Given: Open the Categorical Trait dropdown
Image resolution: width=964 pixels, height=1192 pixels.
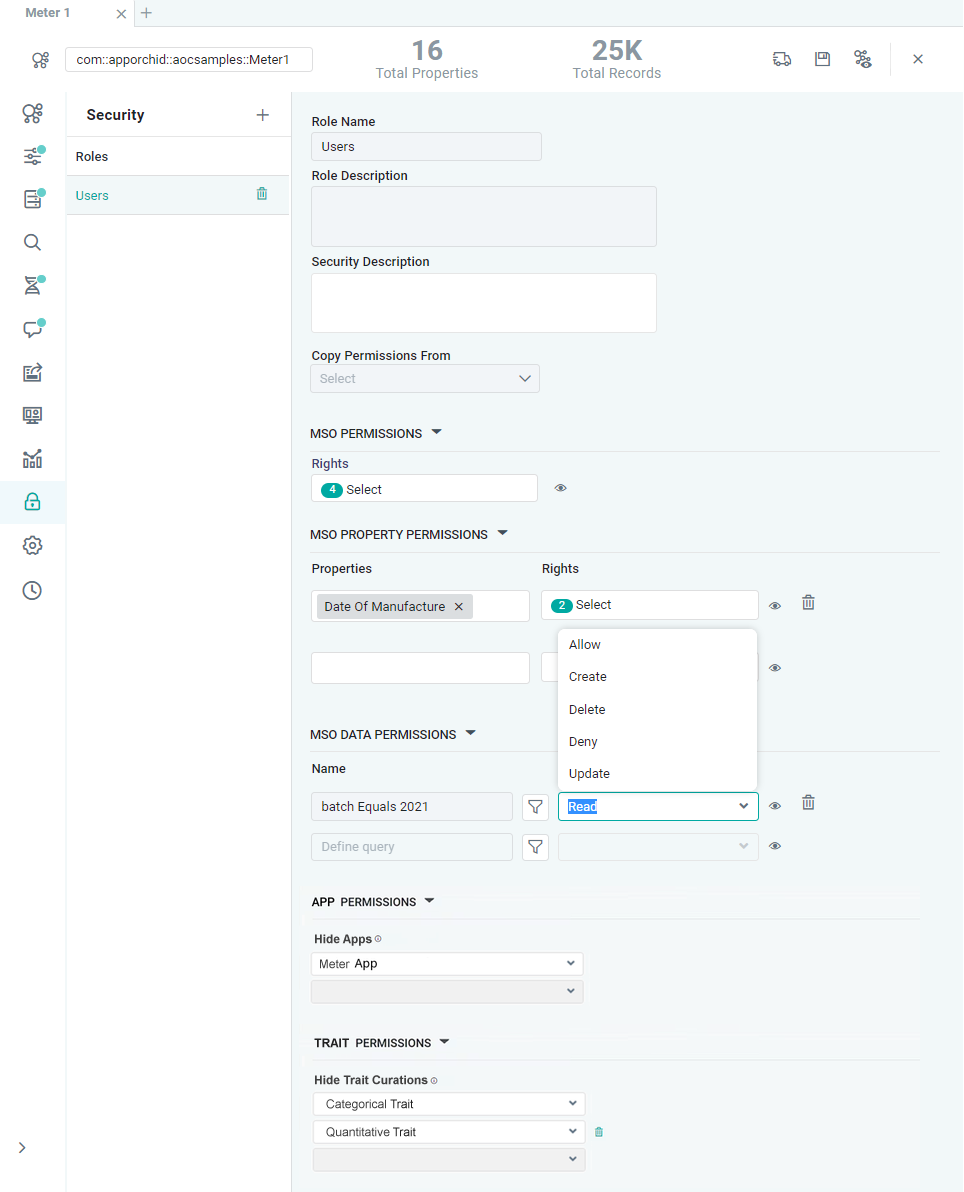Looking at the screenshot, I should click(x=448, y=1104).
